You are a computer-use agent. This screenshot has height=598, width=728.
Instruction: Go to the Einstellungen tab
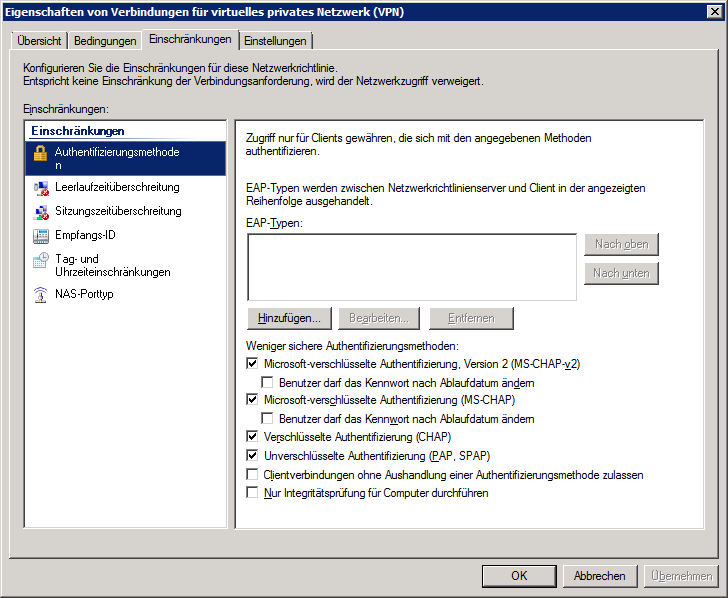276,41
